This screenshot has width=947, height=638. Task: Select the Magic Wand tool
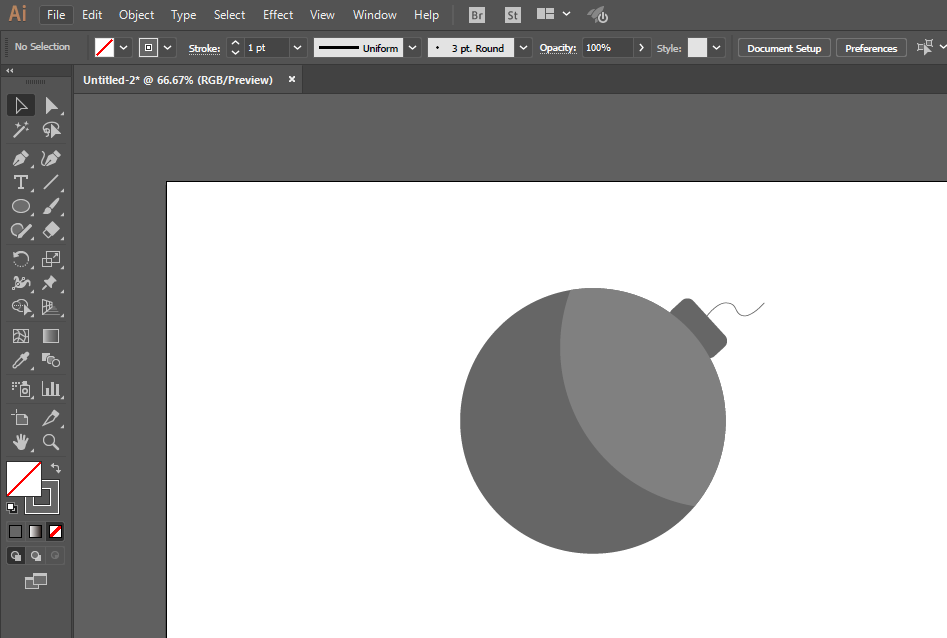[x=21, y=130]
